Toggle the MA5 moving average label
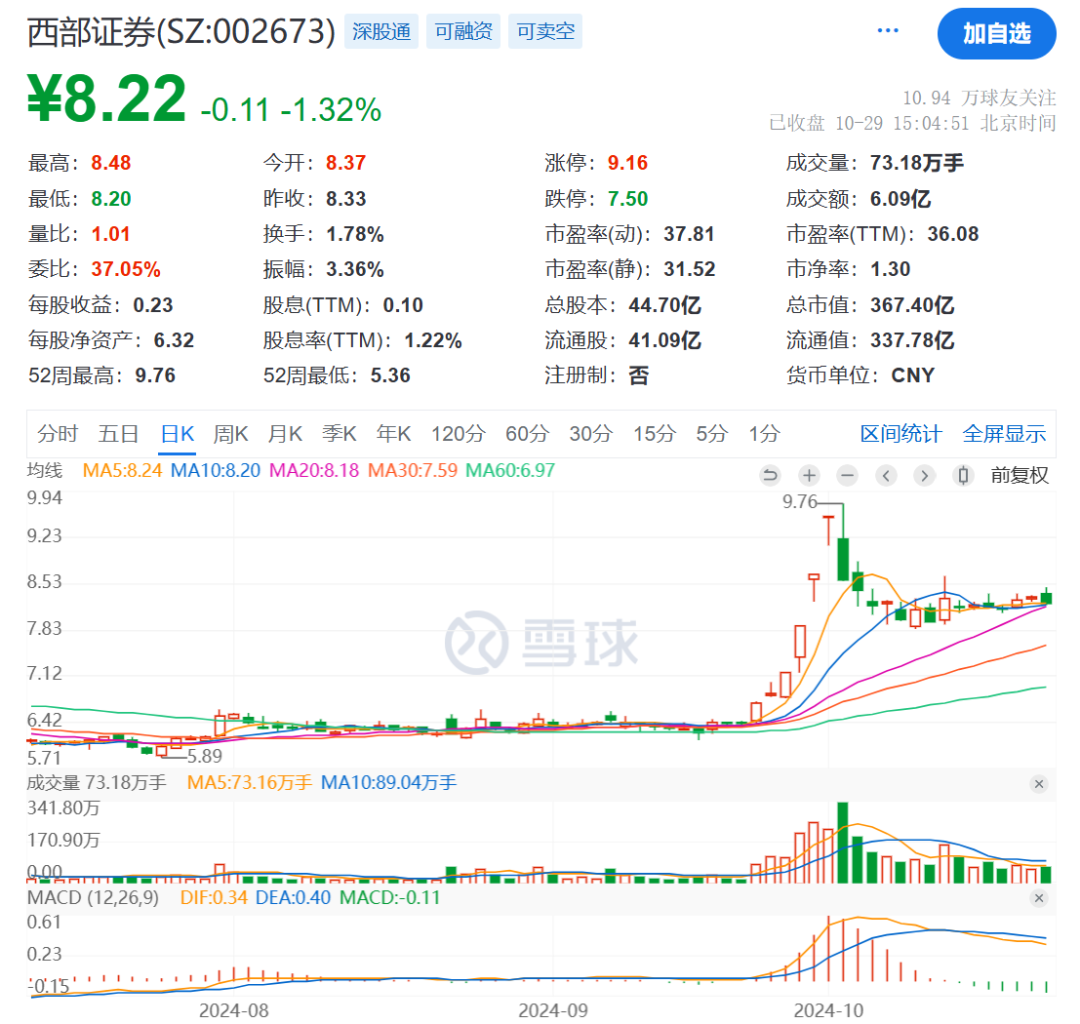 point(124,470)
